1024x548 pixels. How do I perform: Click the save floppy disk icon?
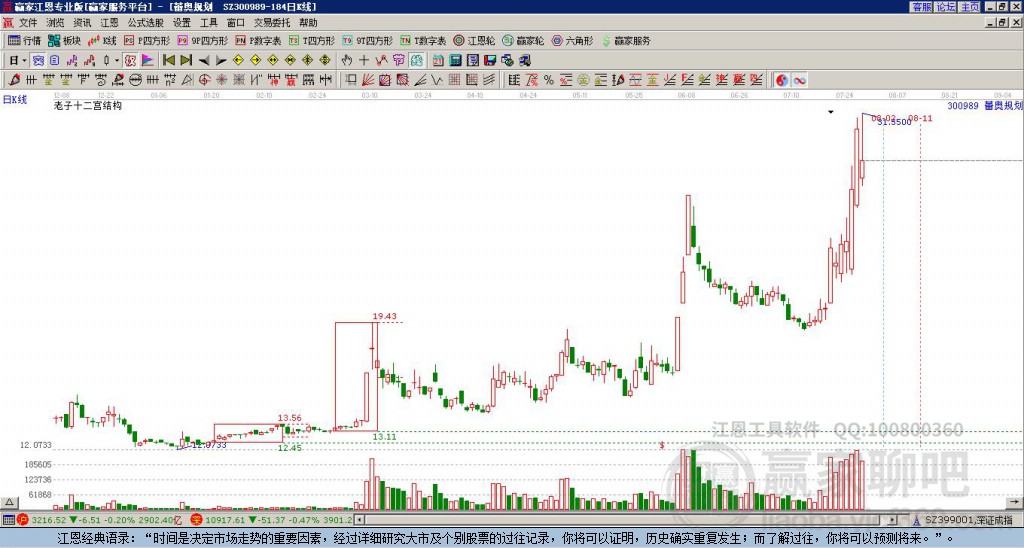[x=490, y=60]
